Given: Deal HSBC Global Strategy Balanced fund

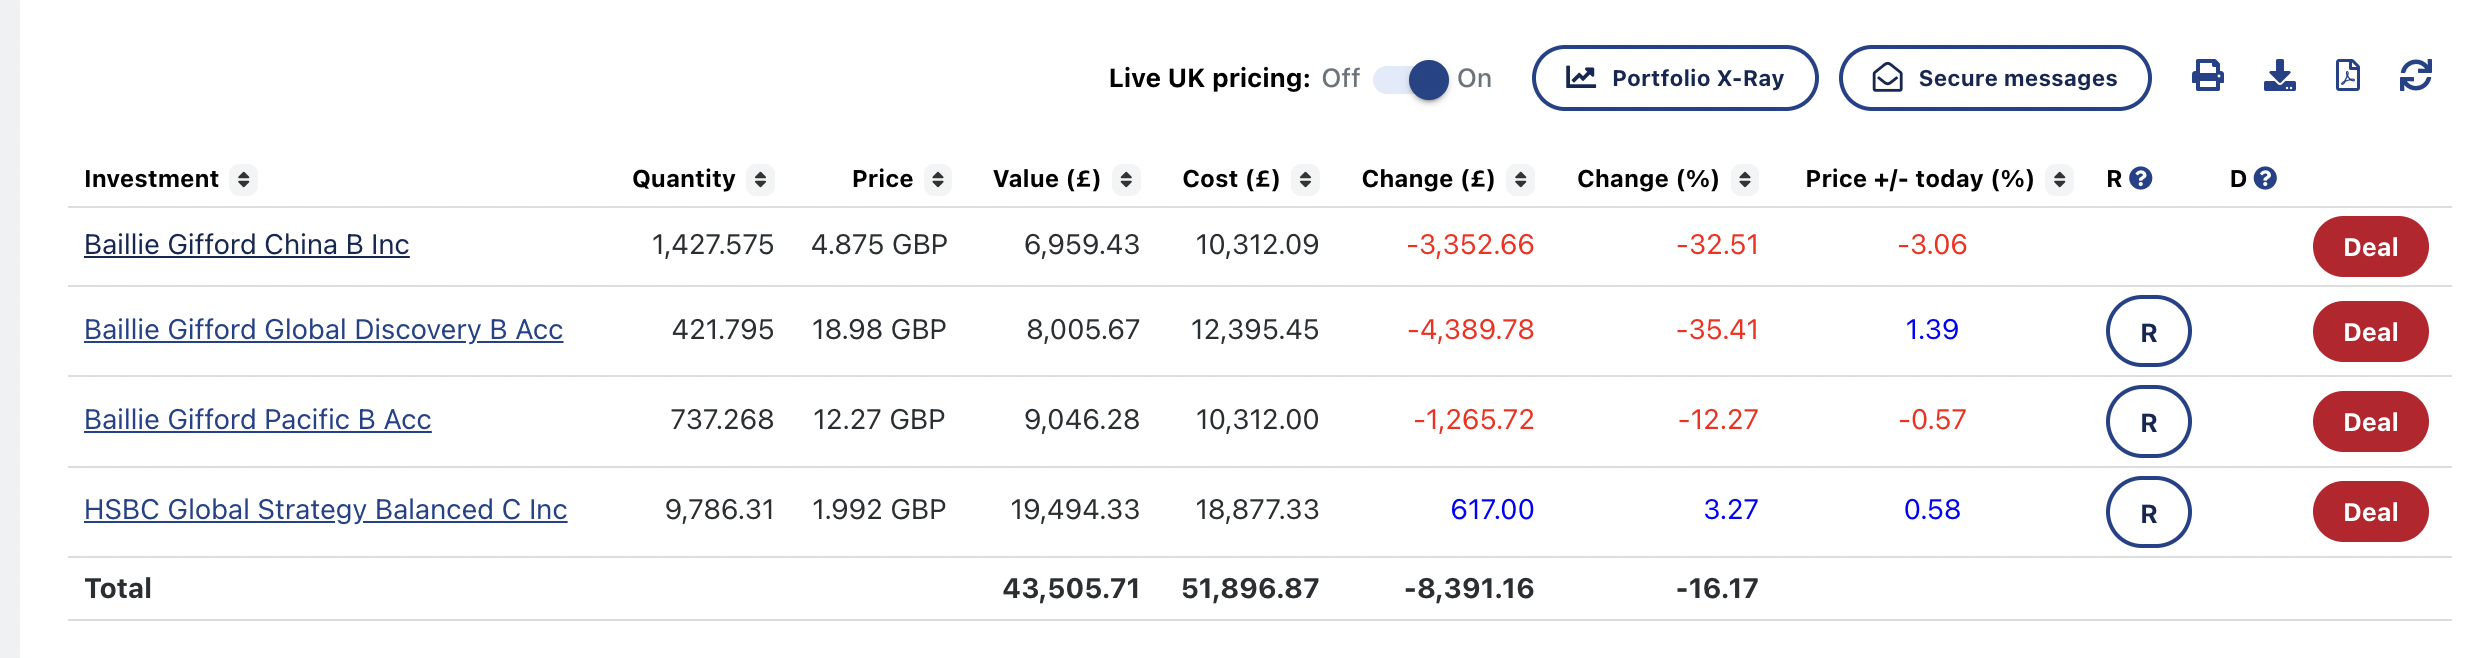Looking at the screenshot, I should coord(2370,512).
